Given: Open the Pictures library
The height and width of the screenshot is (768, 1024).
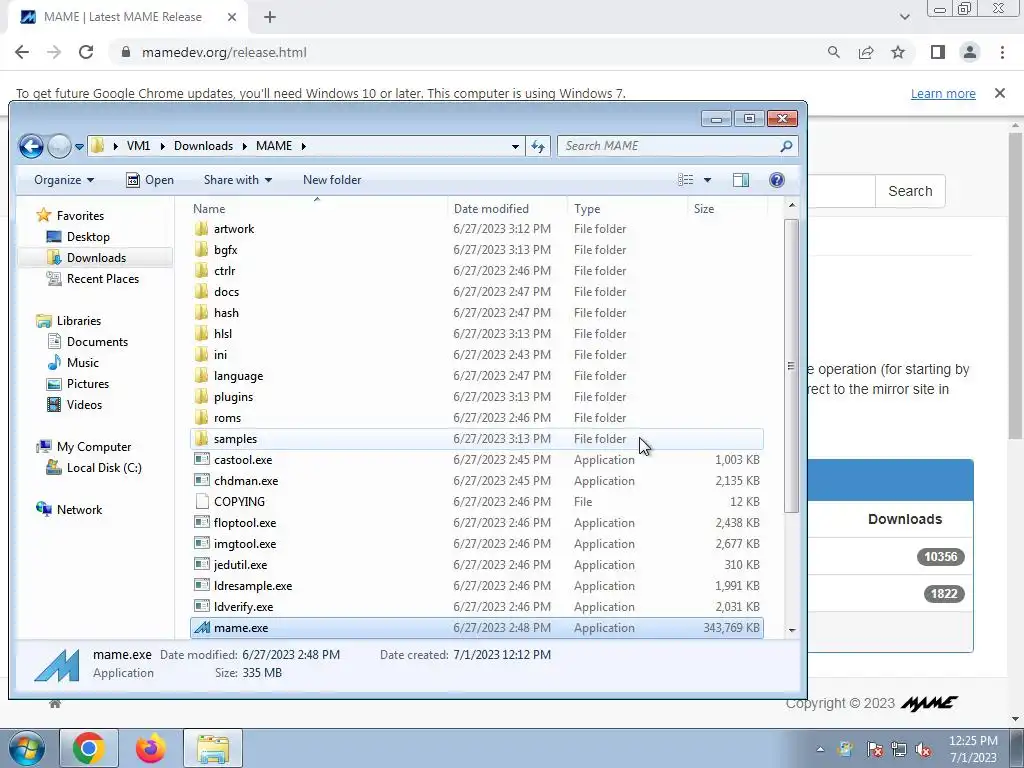Looking at the screenshot, I should coord(78,384).
